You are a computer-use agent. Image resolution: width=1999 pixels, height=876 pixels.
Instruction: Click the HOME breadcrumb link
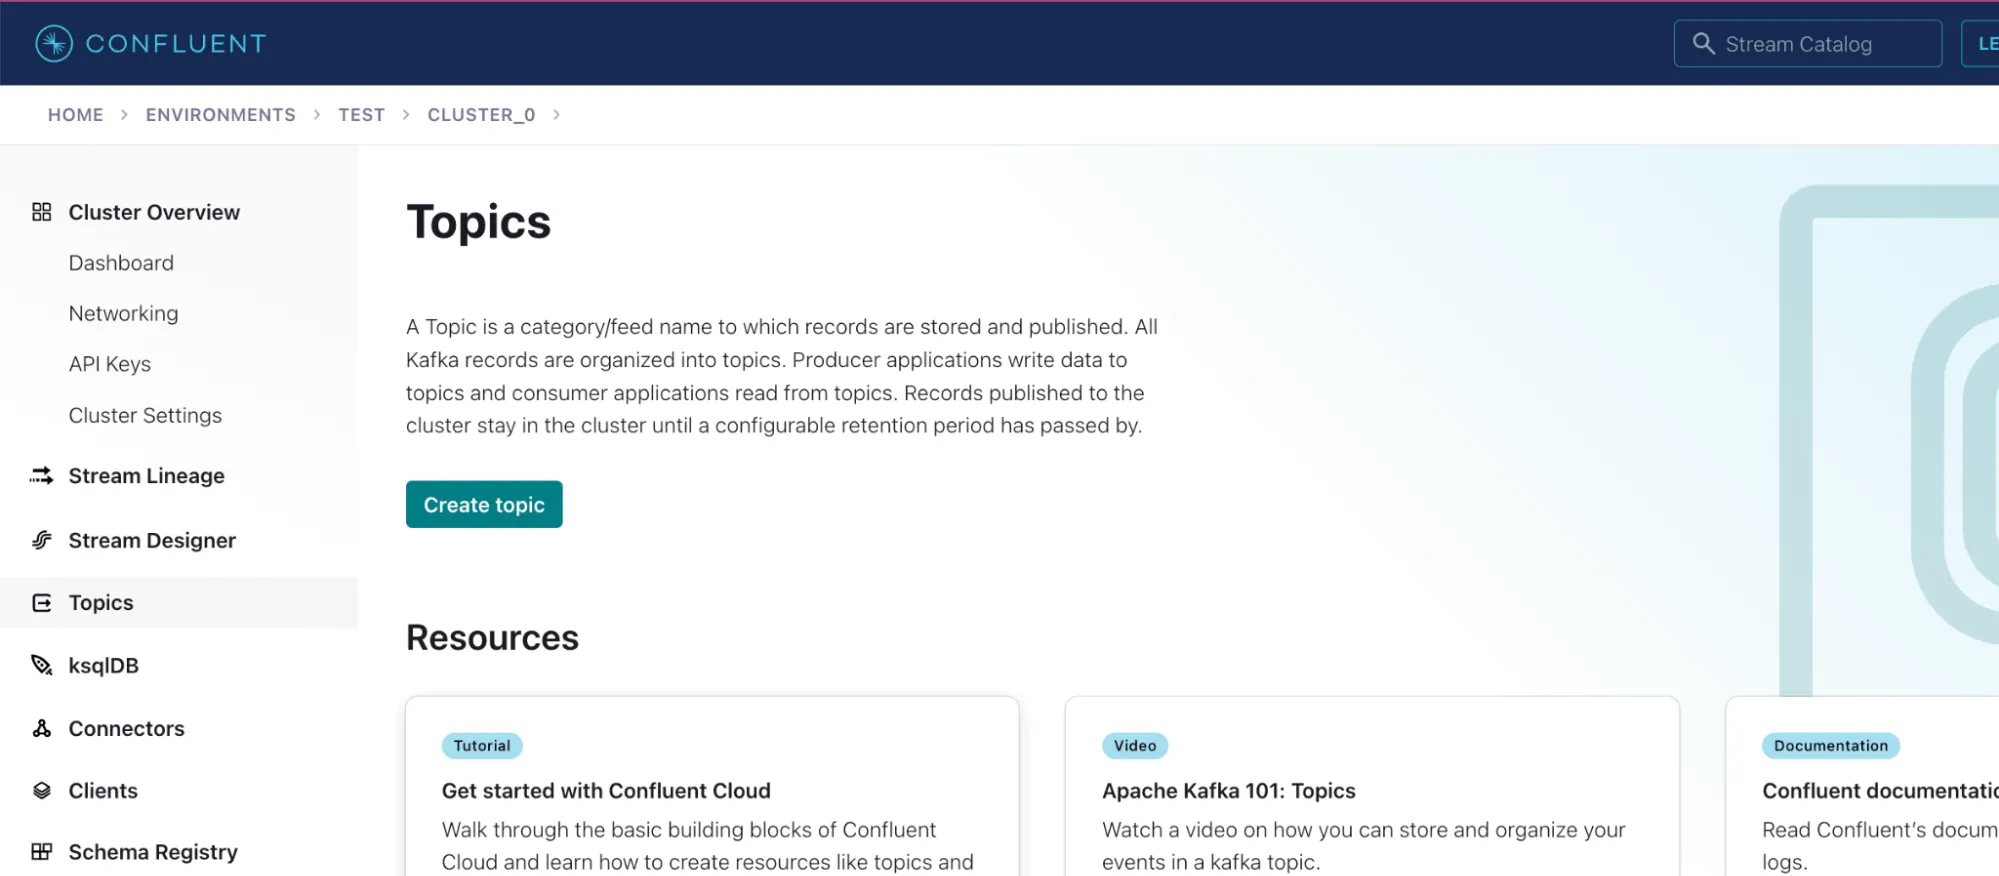(76, 115)
